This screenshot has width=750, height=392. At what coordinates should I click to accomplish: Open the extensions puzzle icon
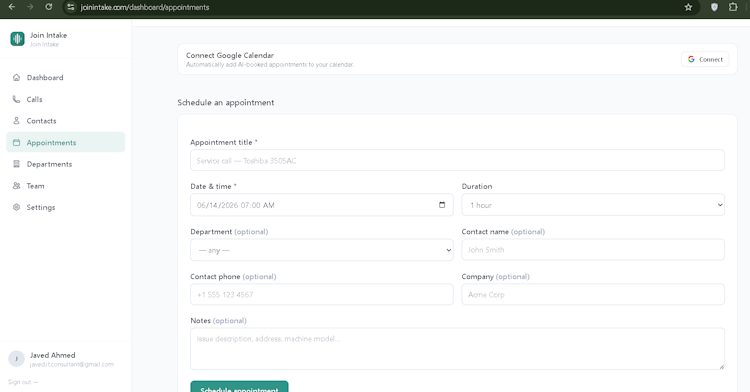click(x=733, y=7)
